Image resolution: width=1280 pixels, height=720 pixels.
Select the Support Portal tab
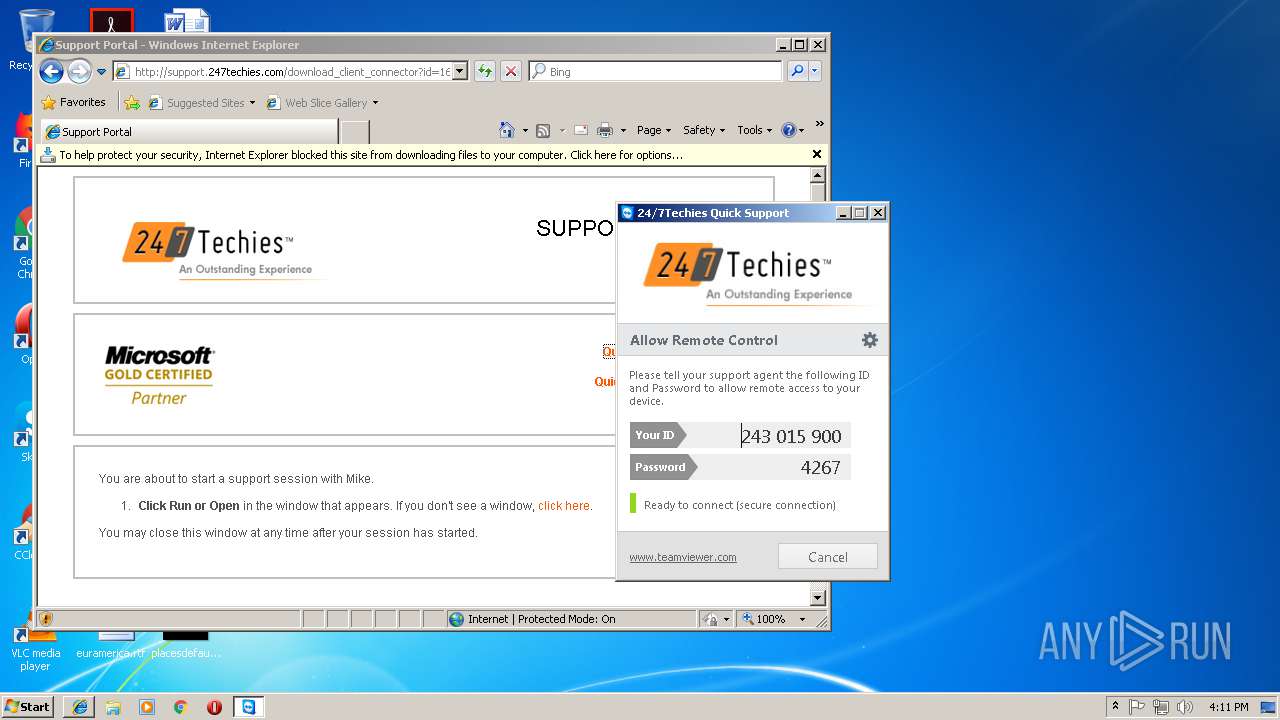189,132
